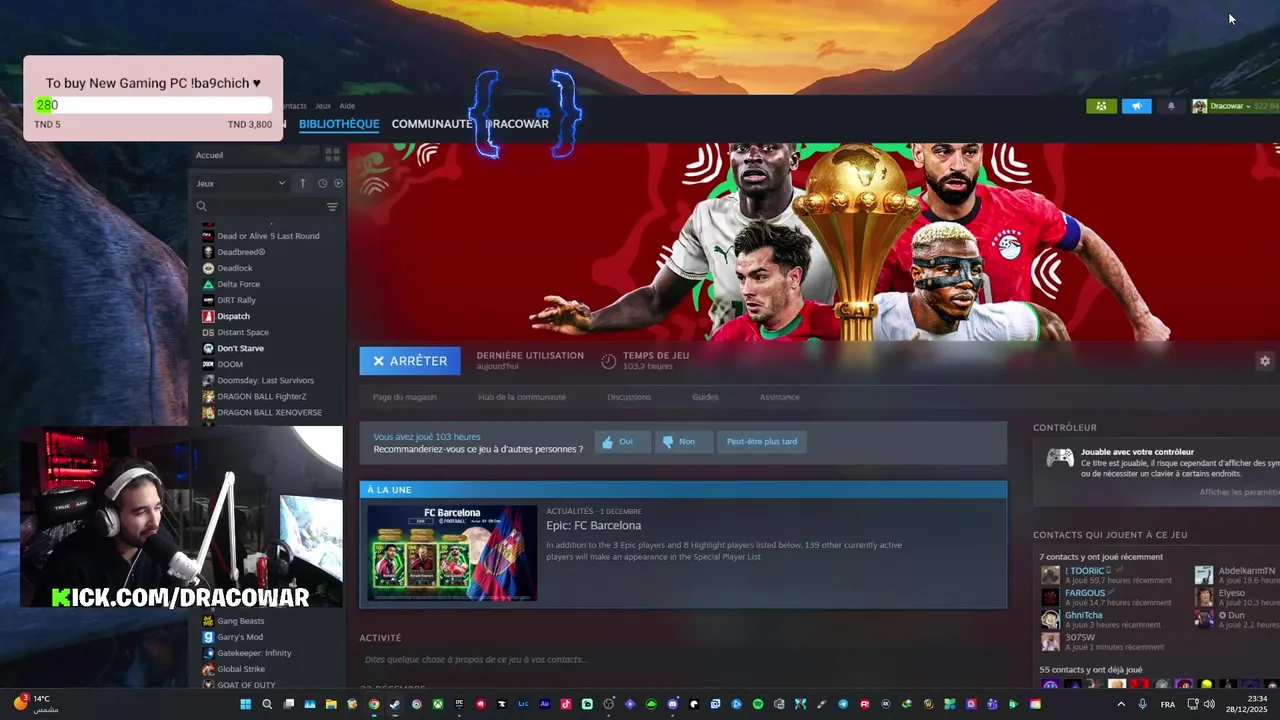Open the FC Barcelona news thumbnail

pos(452,553)
